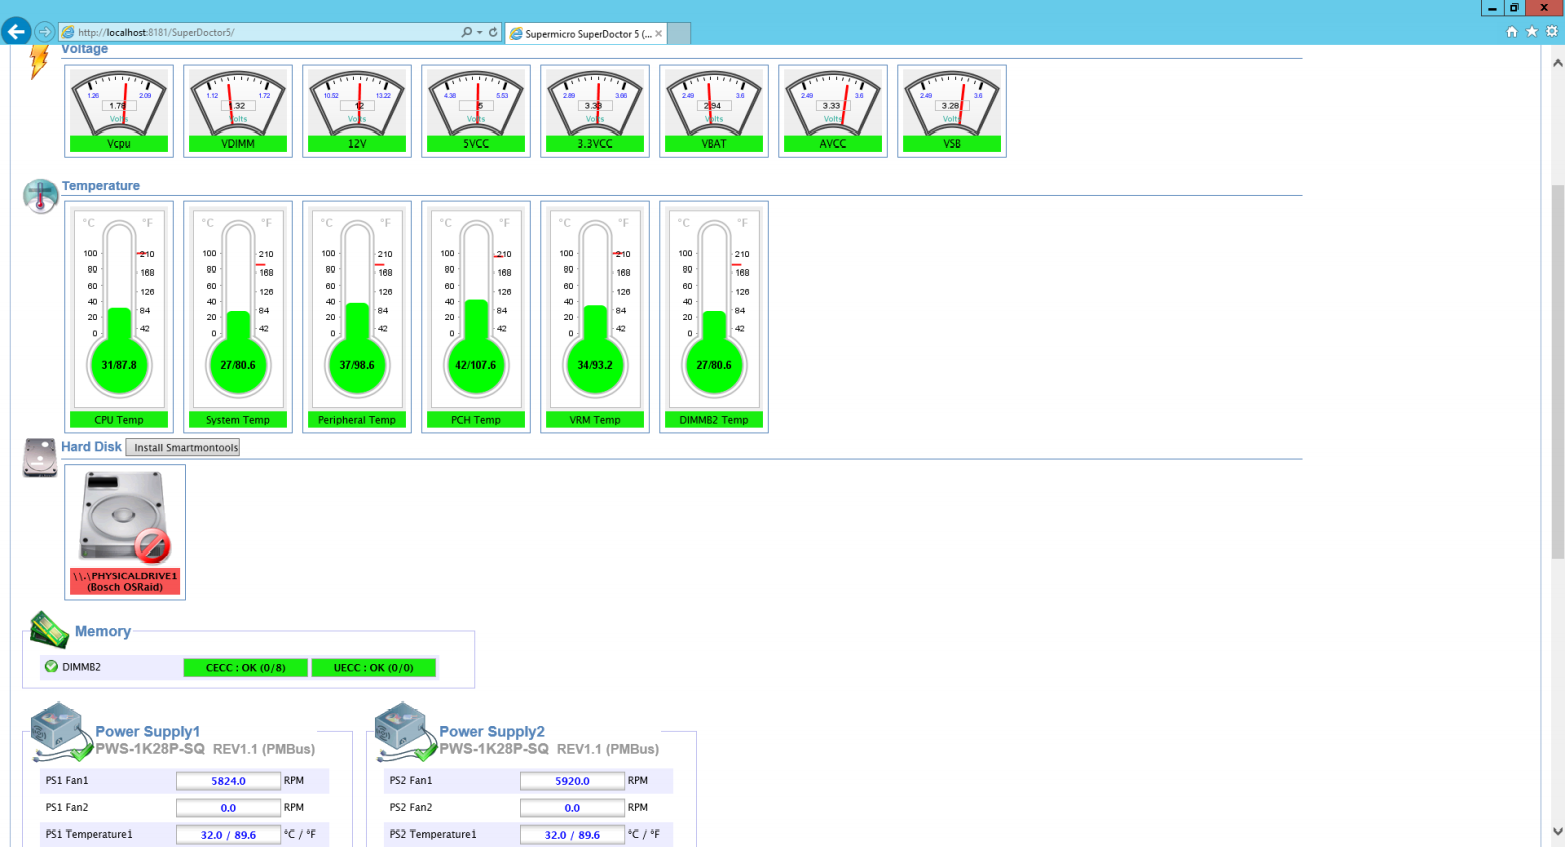
Task: Close the Supermicro SuperDoctor 5 tab
Action: point(658,33)
